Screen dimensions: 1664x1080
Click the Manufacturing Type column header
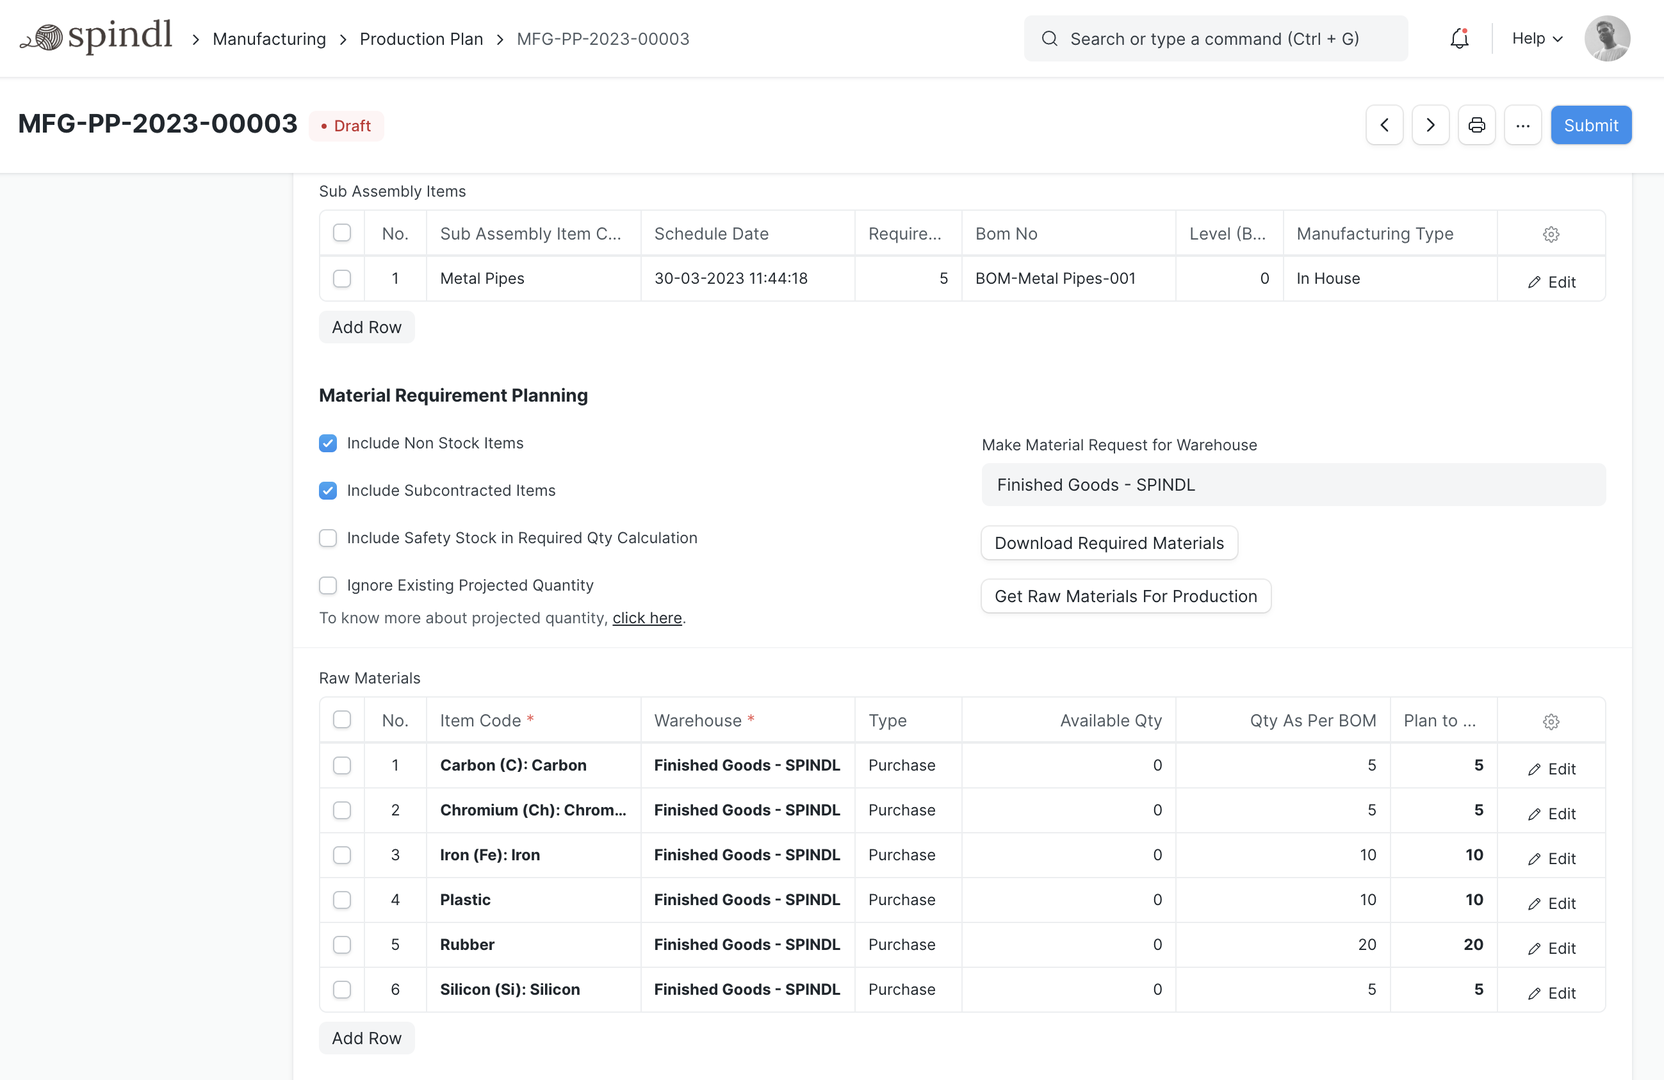click(1389, 233)
